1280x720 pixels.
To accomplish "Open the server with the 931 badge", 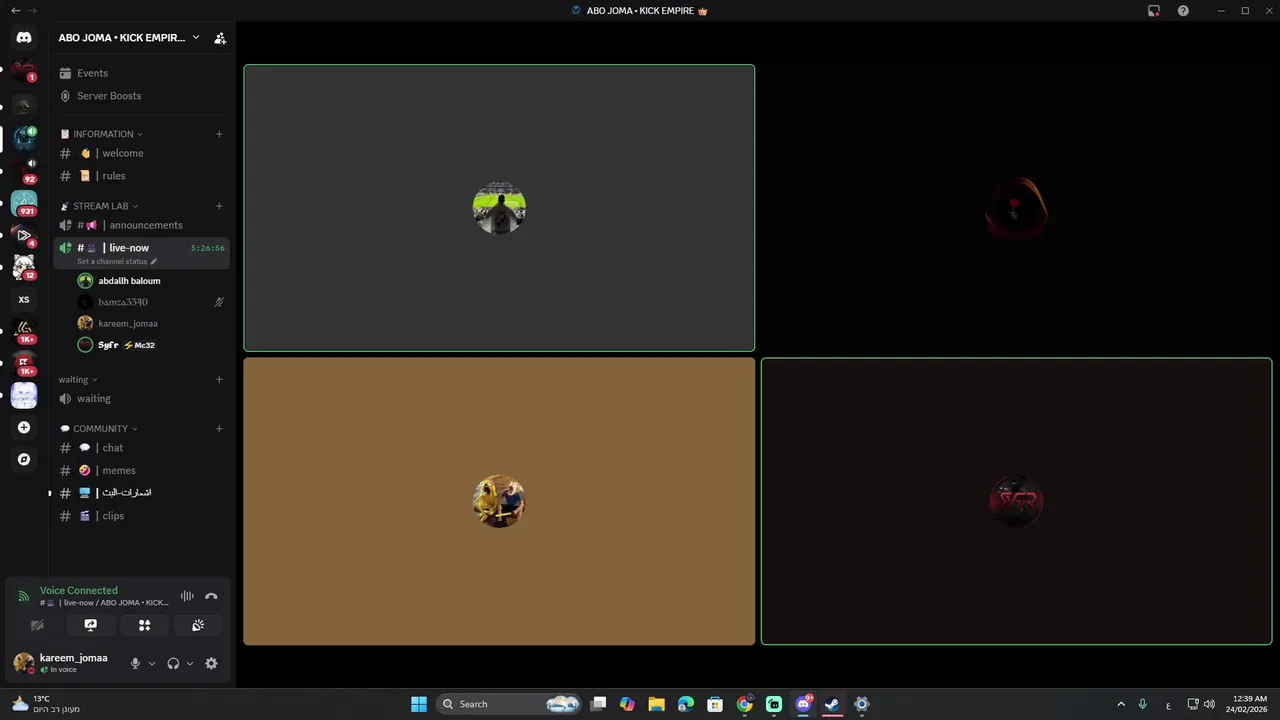I will pos(24,203).
